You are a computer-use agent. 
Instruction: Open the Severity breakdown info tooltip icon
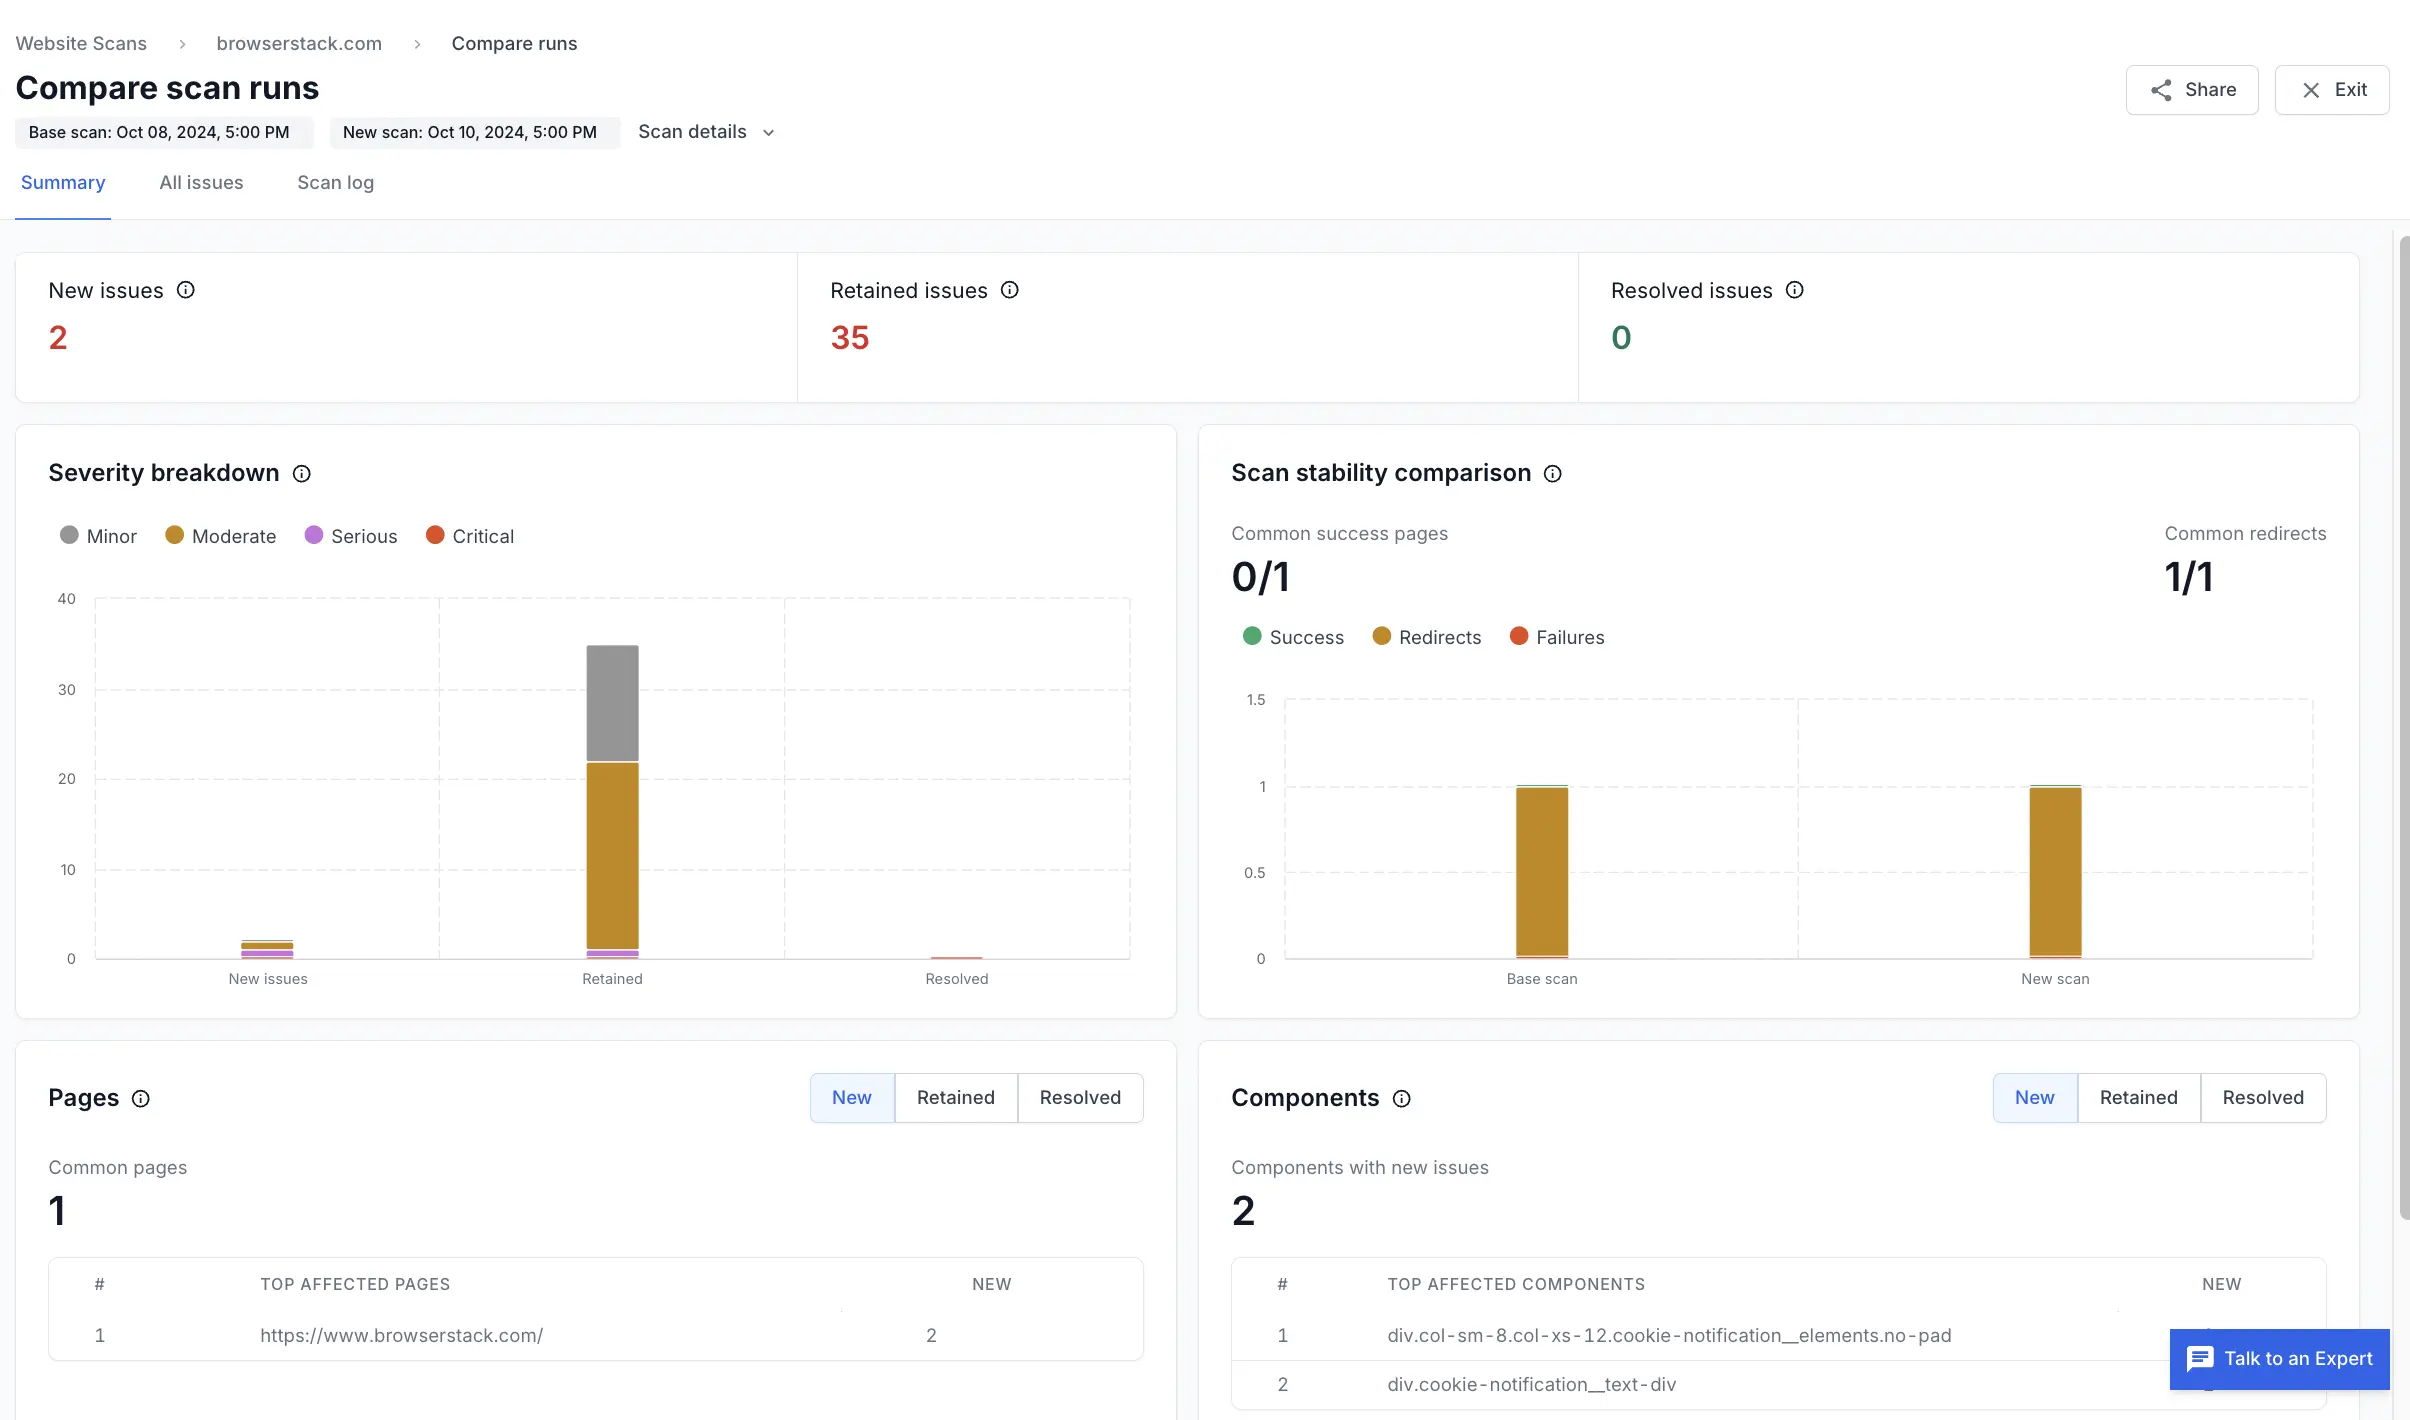click(302, 474)
